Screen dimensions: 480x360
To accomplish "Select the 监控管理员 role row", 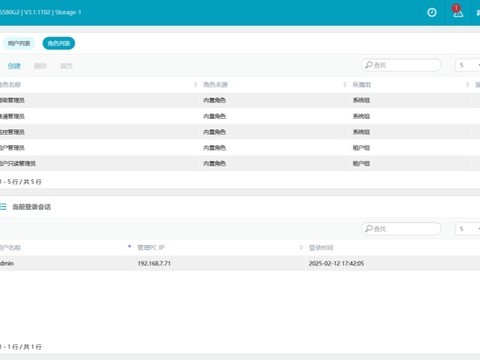I will point(240,132).
